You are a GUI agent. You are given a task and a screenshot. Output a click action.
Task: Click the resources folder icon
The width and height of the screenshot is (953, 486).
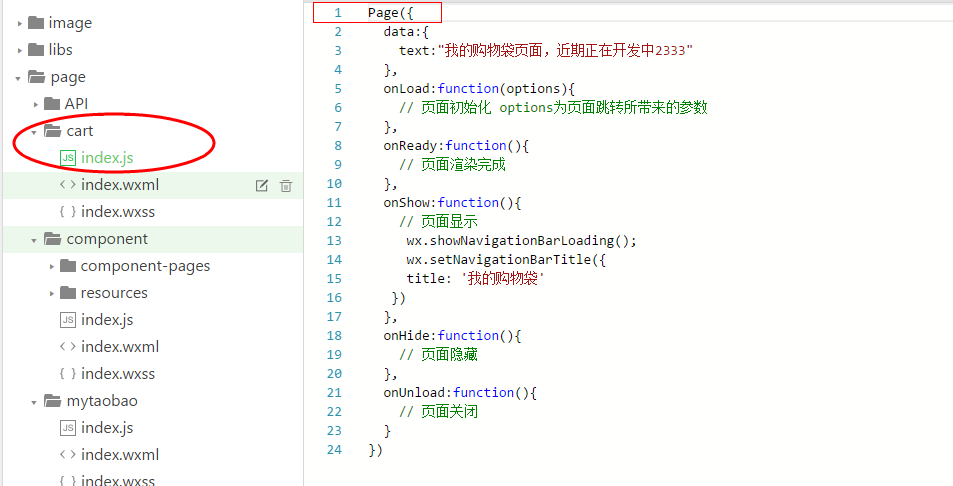coord(68,292)
